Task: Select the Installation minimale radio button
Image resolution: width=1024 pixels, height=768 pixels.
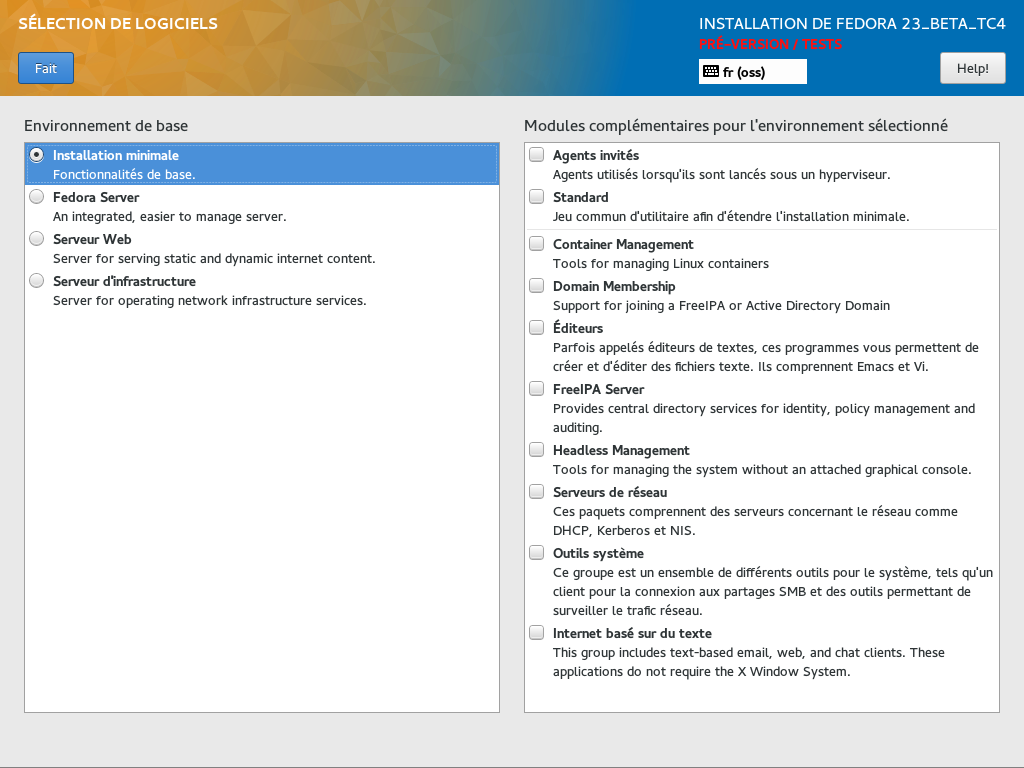Action: coord(37,155)
